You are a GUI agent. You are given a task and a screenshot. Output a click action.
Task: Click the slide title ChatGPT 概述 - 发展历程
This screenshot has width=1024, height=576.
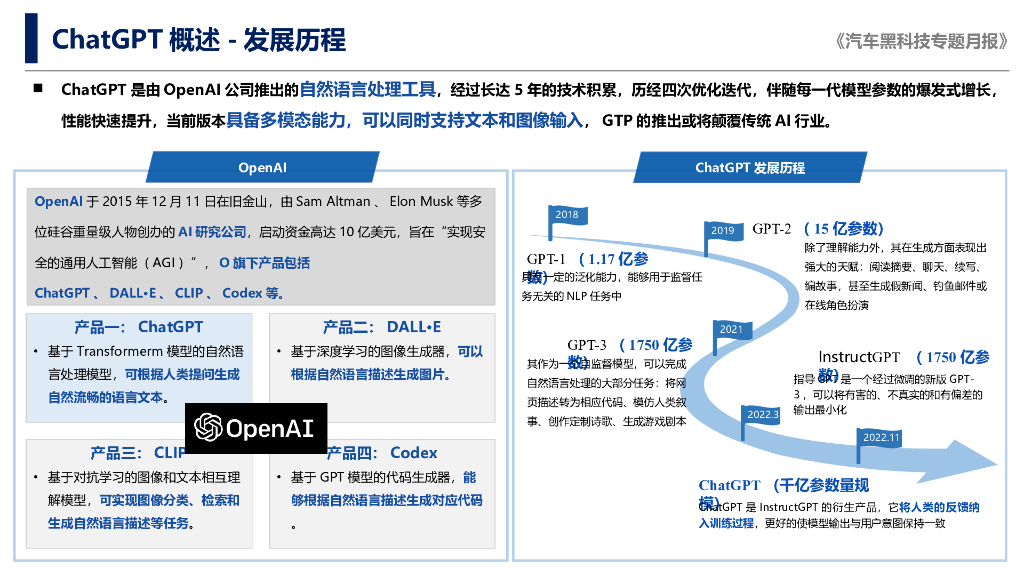point(199,40)
